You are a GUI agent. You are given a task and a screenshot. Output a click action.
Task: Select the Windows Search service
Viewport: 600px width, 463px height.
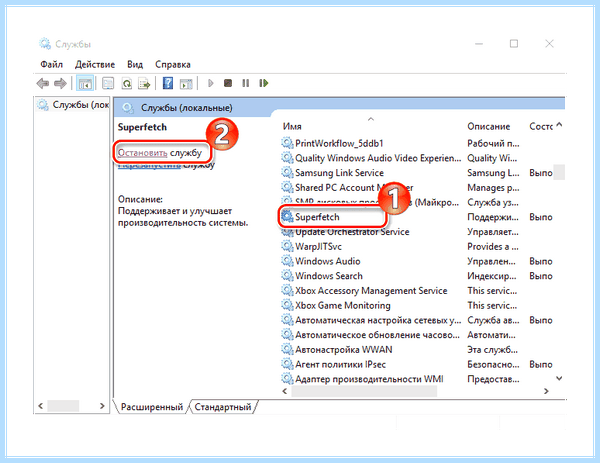pos(329,276)
